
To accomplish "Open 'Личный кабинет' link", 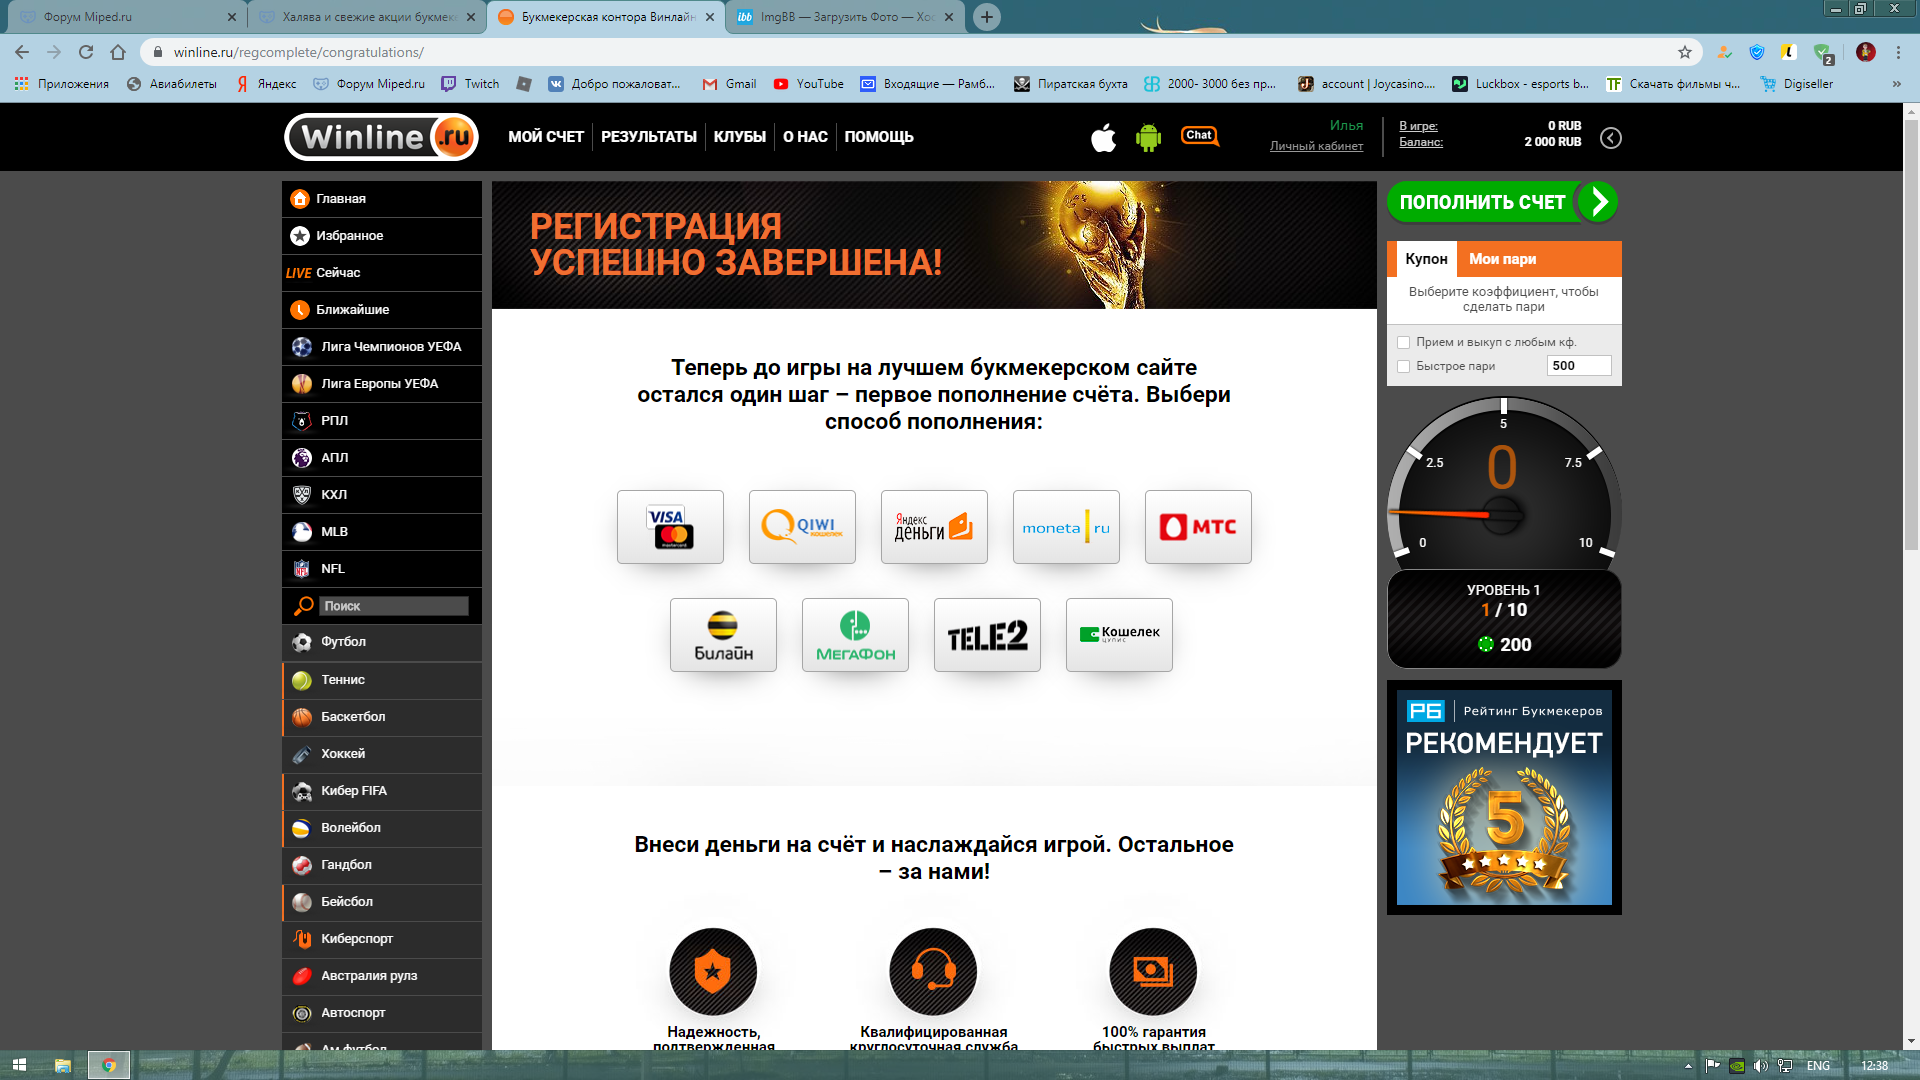I will point(1316,146).
